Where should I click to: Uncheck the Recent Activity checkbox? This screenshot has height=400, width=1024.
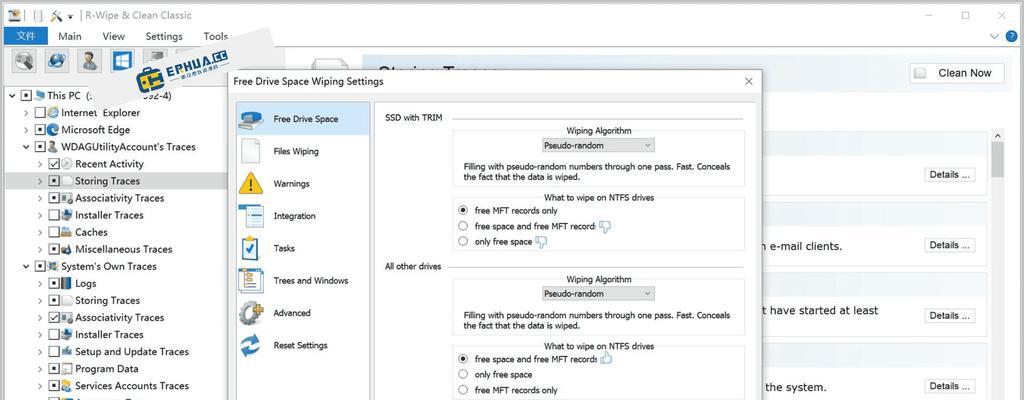54,164
